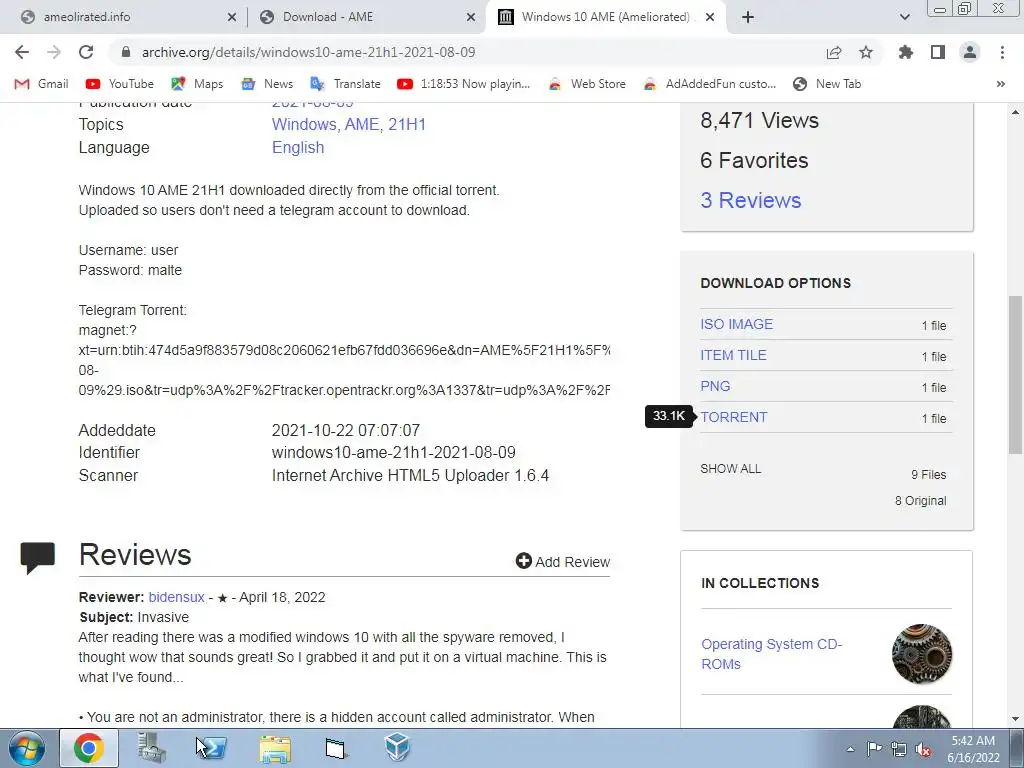Screen dimensions: 1024x768
Task: Download the TORRENT file
Action: click(x=734, y=417)
